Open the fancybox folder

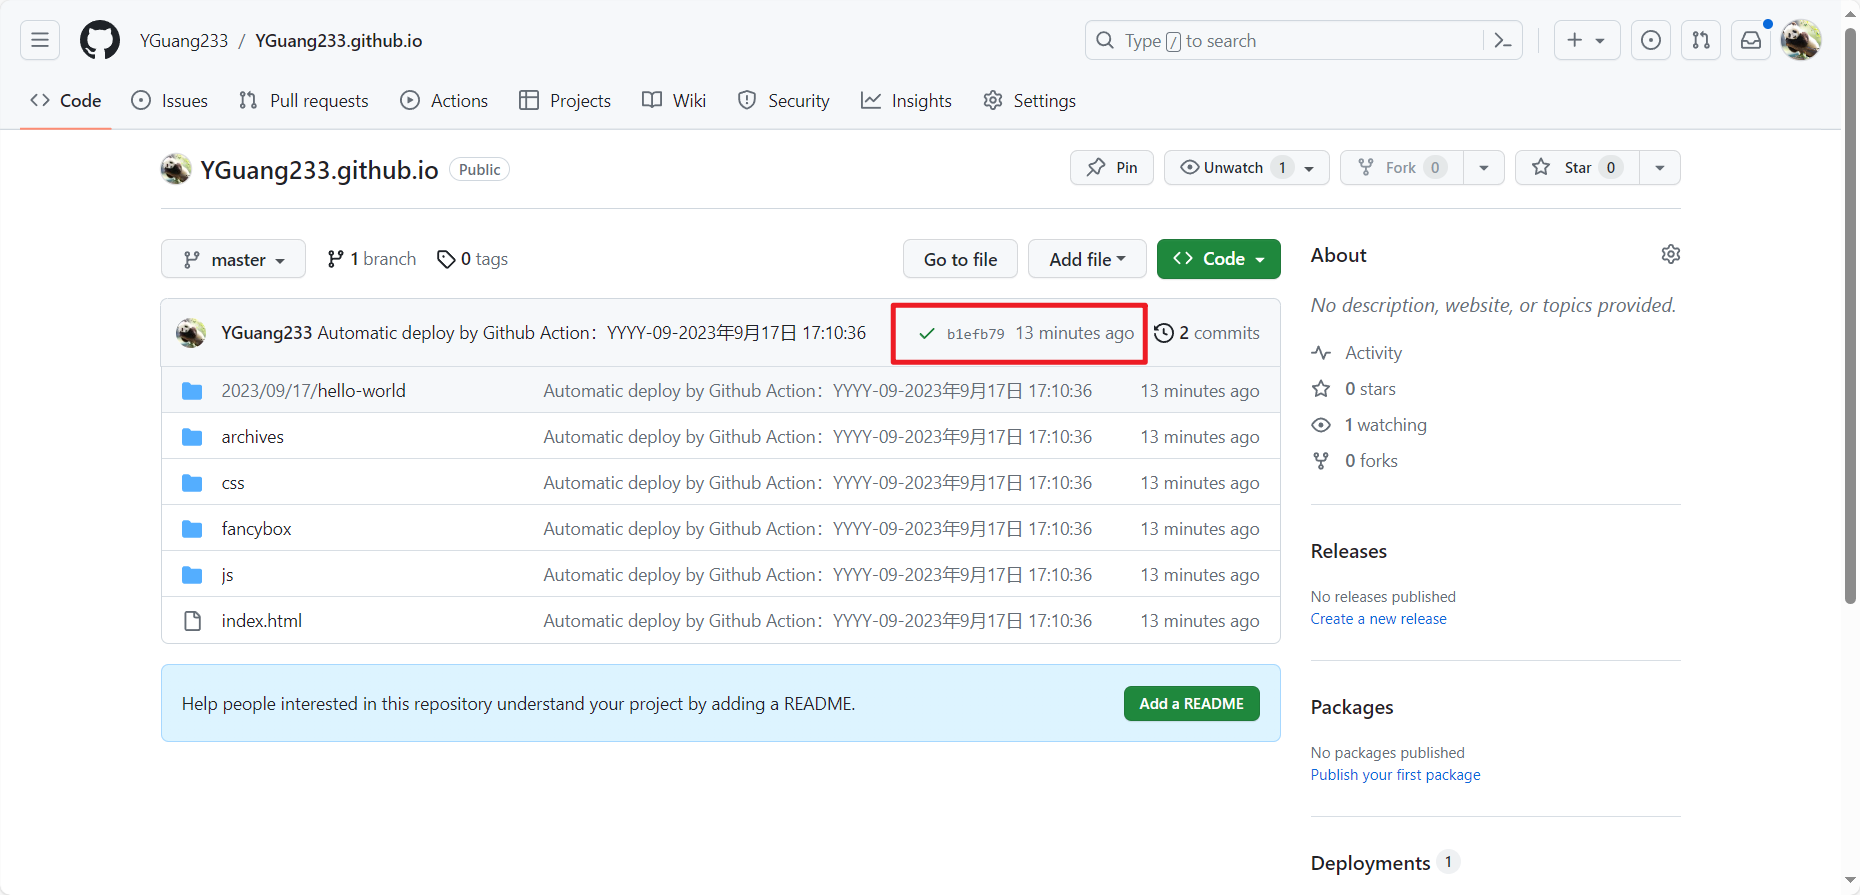[x=256, y=529]
